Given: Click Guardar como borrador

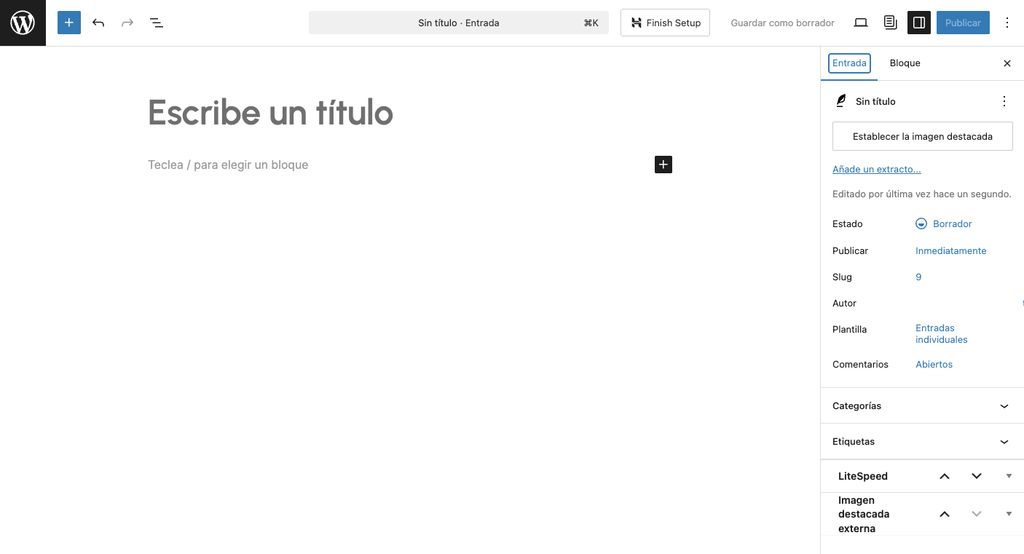Looking at the screenshot, I should (782, 23).
